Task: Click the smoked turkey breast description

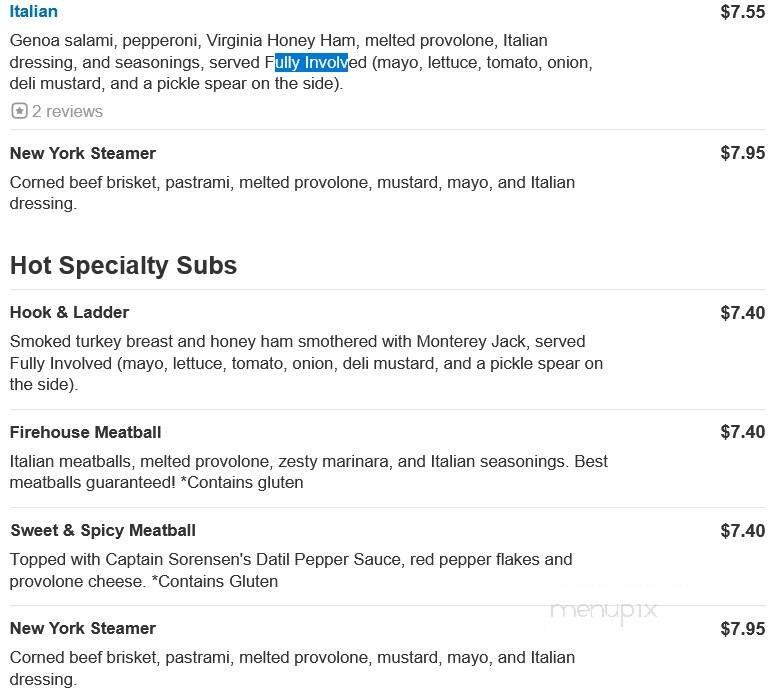Action: [297, 341]
